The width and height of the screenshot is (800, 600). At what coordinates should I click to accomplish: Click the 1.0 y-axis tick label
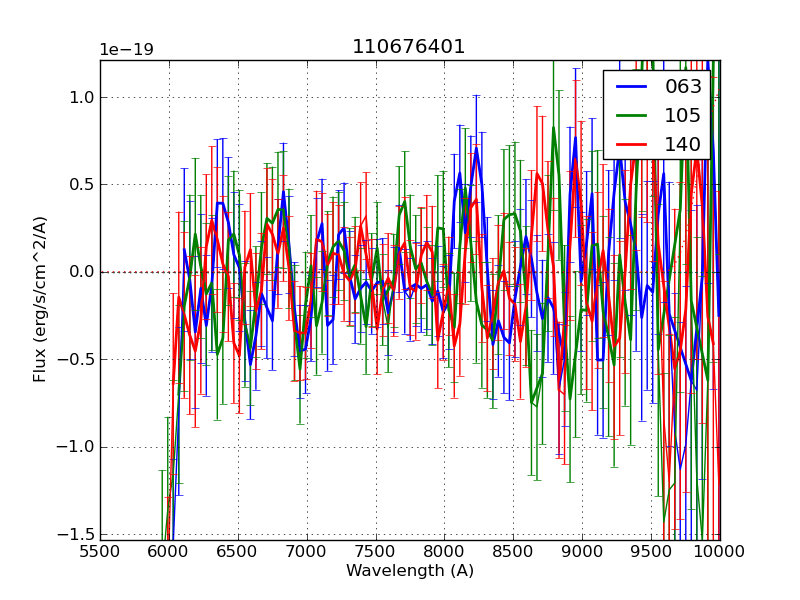point(80,97)
